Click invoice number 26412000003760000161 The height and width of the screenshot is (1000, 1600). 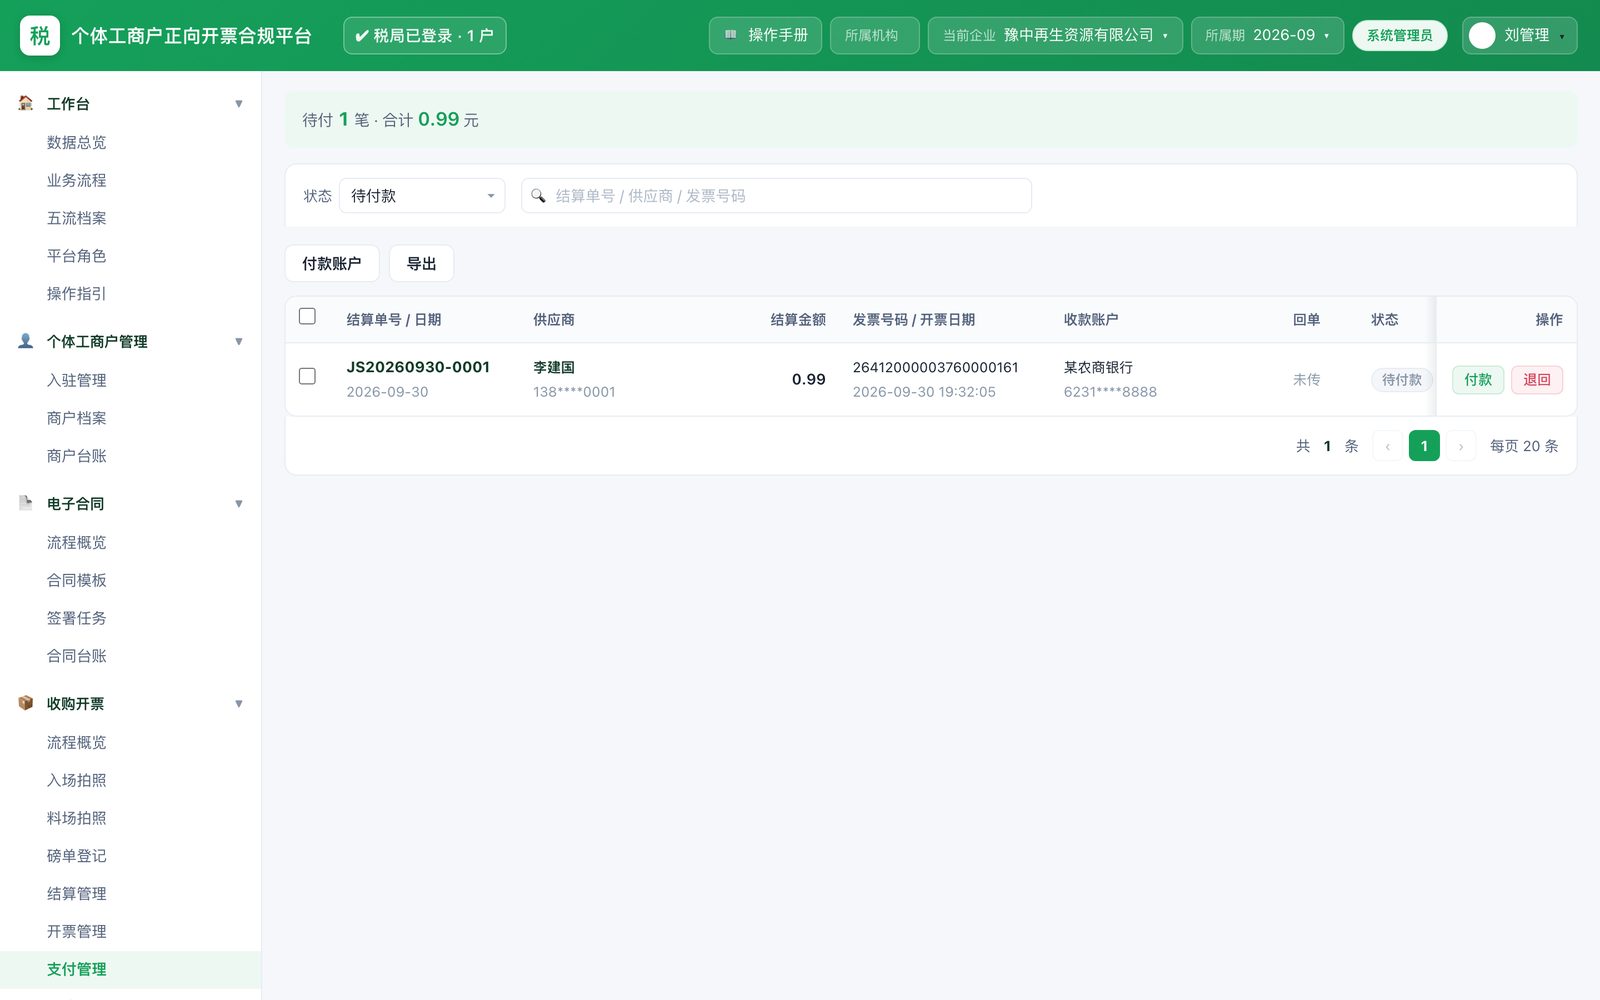coord(936,367)
